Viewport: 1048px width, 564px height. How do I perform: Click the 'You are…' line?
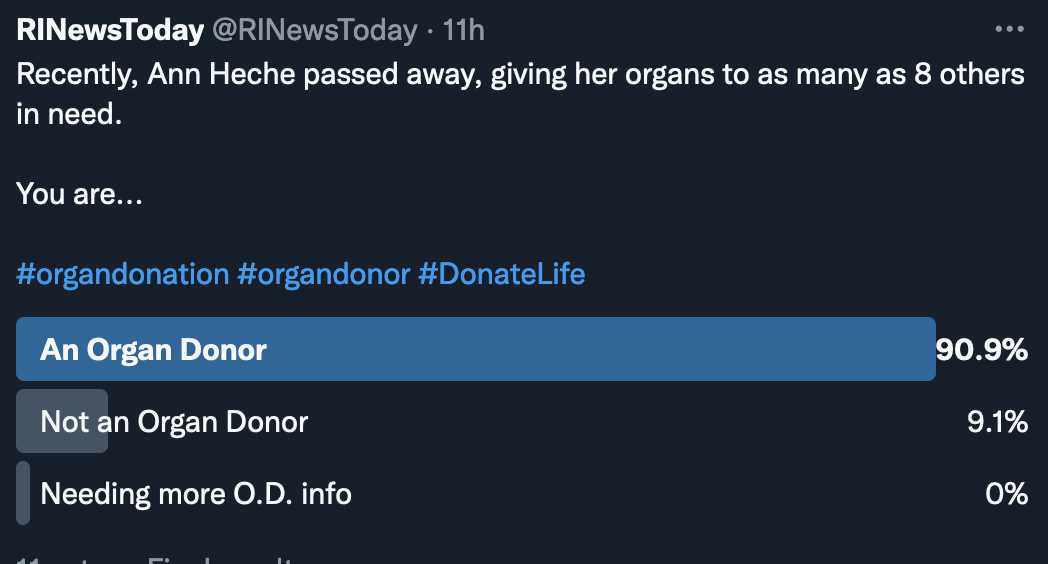(x=79, y=194)
